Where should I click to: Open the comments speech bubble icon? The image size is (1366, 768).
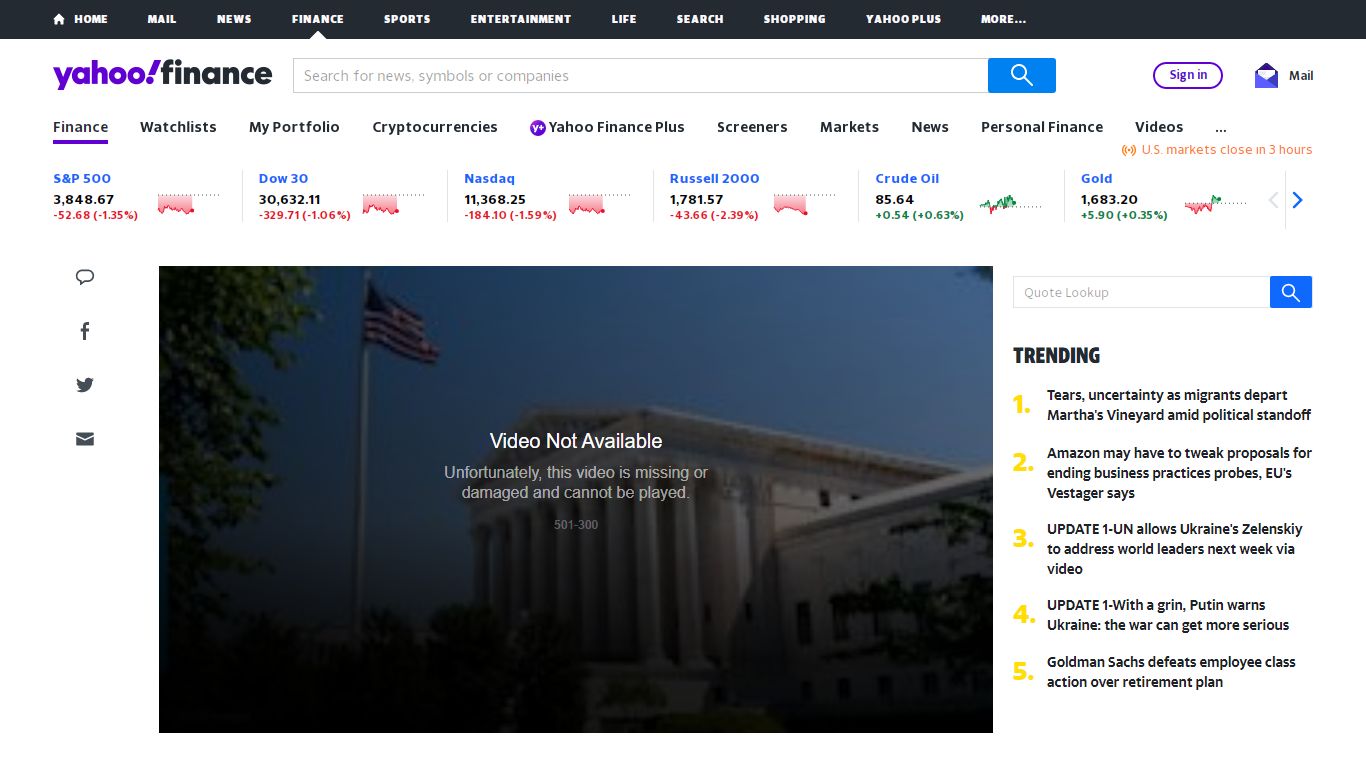click(x=85, y=277)
